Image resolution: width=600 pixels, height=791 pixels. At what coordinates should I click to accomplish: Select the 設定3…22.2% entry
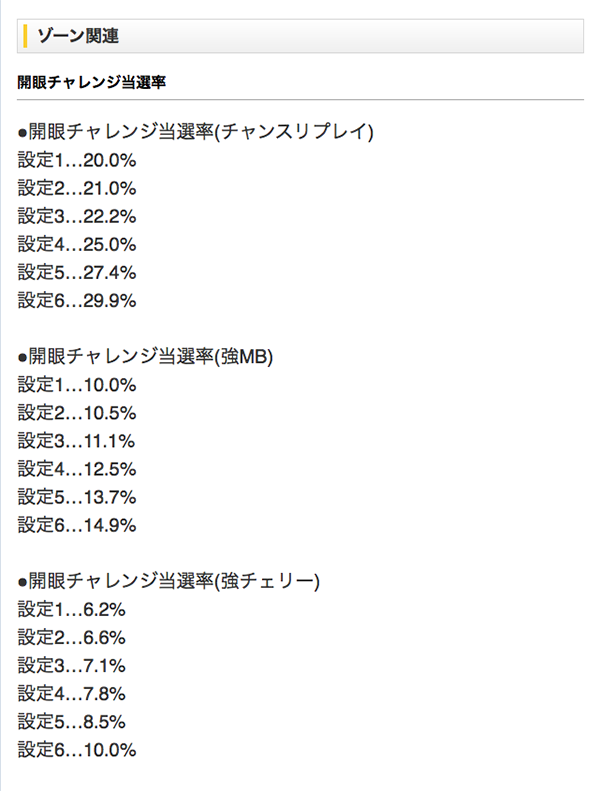click(x=77, y=216)
